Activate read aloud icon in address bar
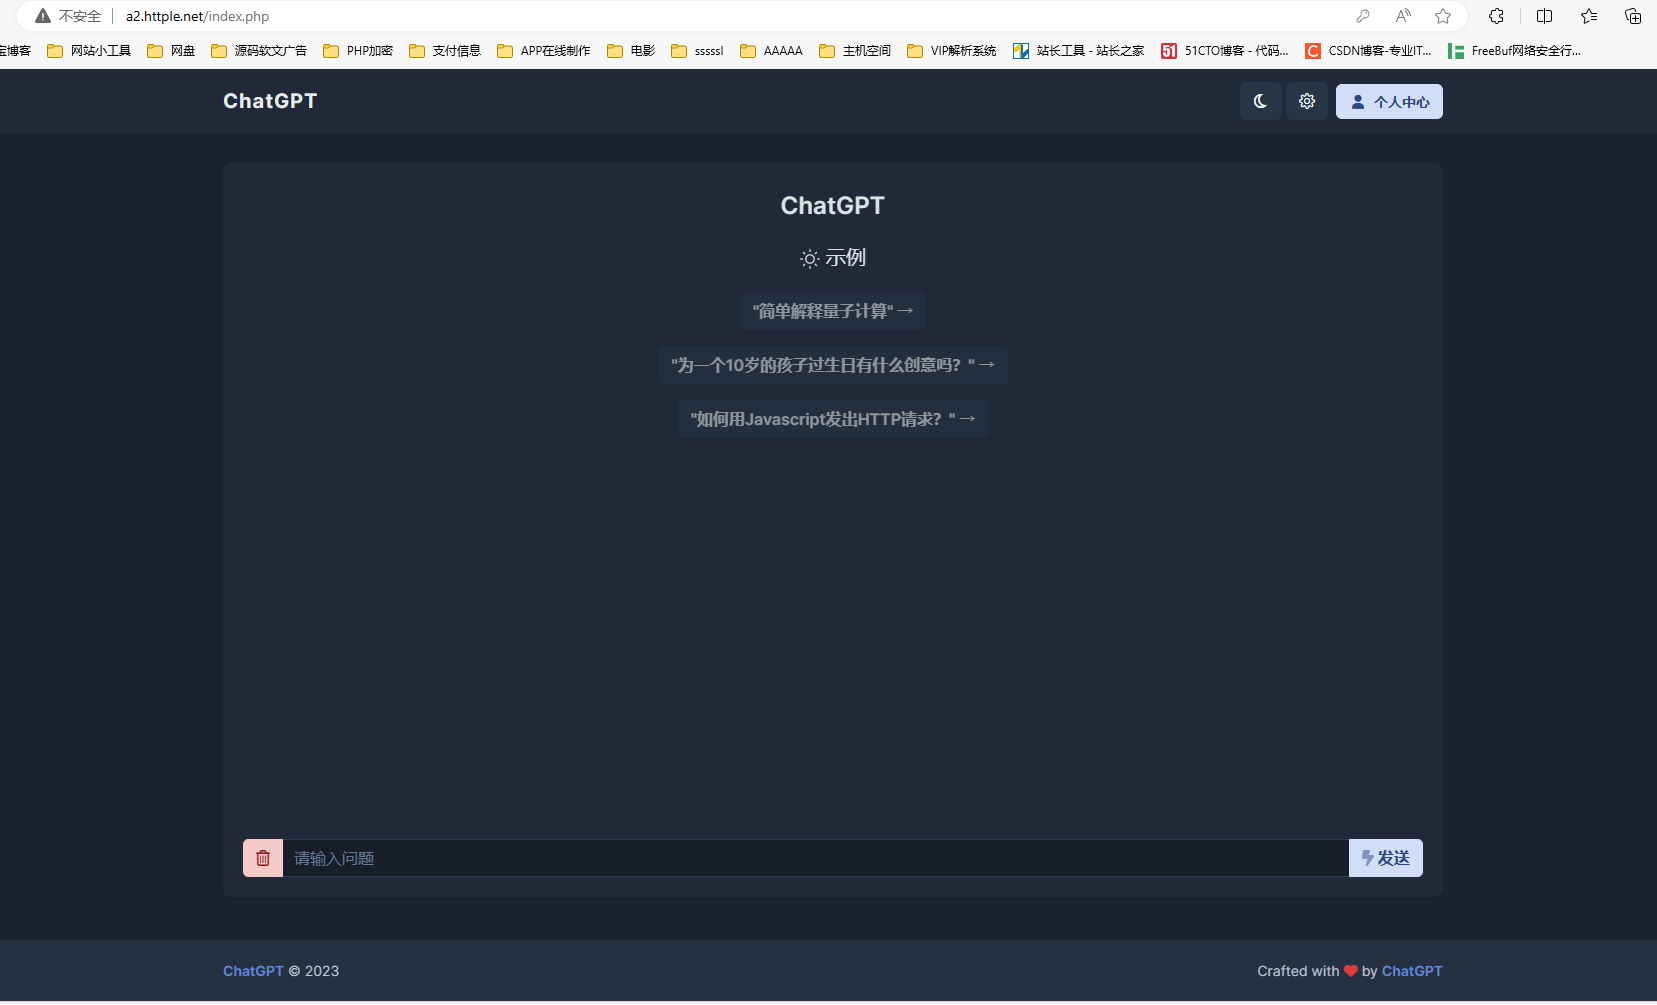1657x1005 pixels. click(x=1403, y=16)
